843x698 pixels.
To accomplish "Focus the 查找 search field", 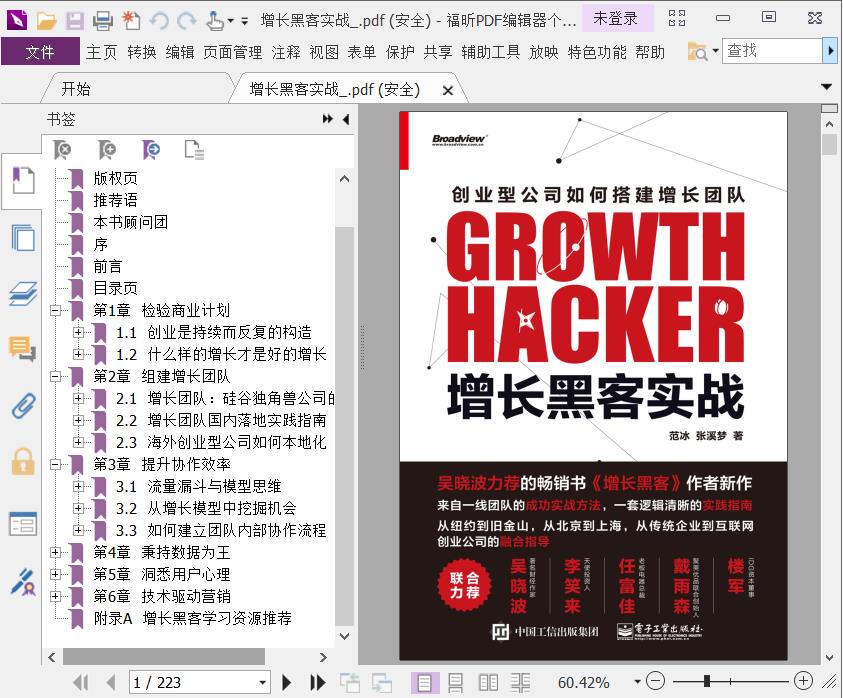I will [x=772, y=51].
